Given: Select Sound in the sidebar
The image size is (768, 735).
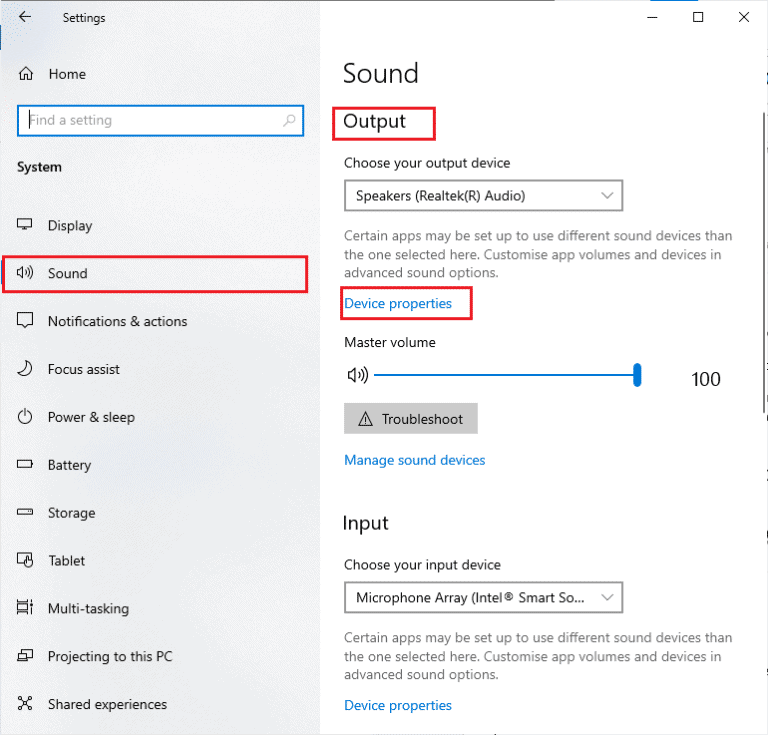Looking at the screenshot, I should (x=68, y=273).
